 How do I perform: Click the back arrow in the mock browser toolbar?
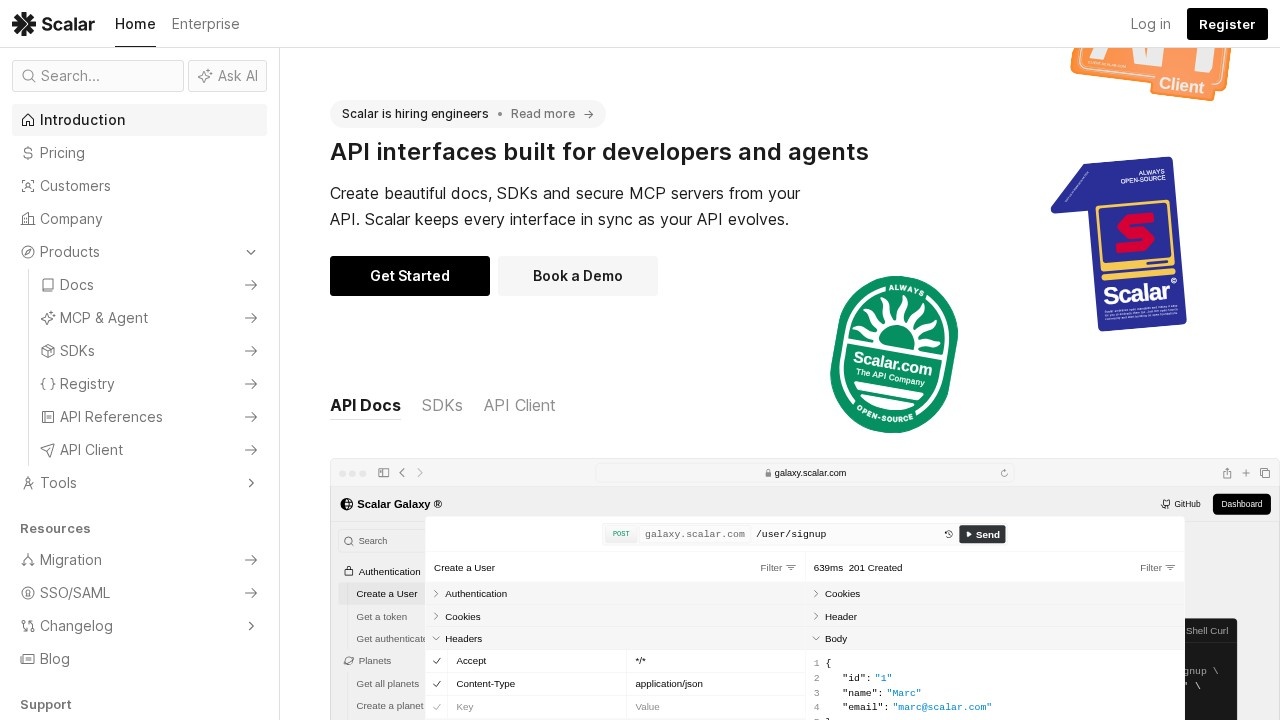click(402, 473)
